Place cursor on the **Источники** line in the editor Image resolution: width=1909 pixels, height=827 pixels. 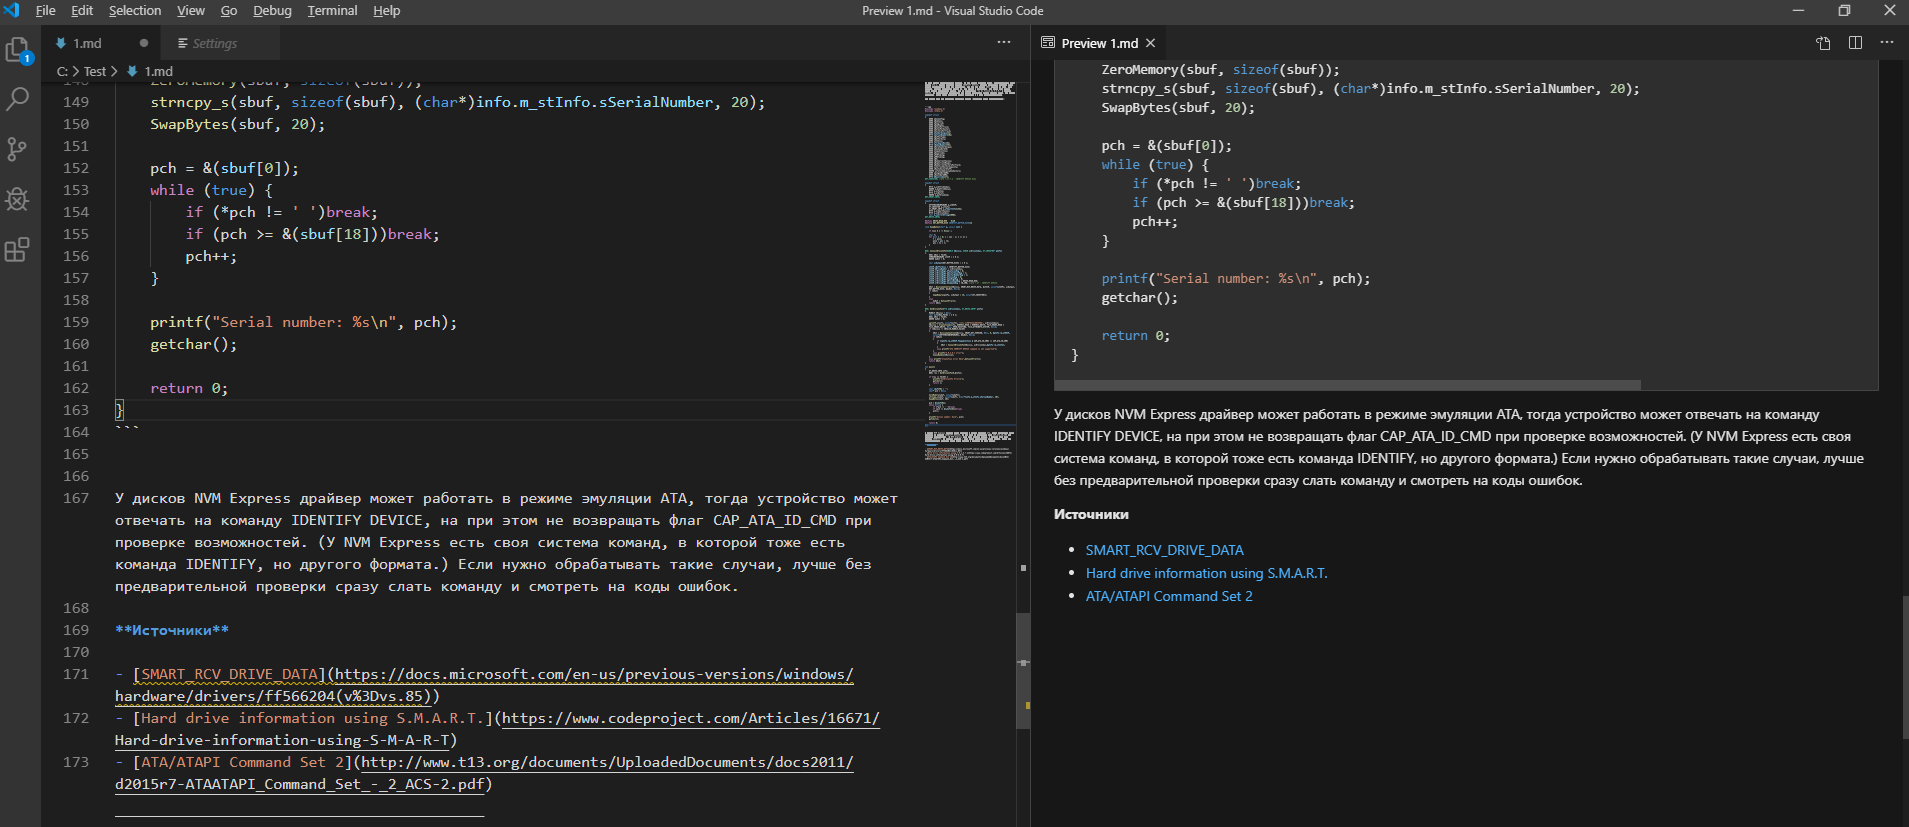pos(172,630)
